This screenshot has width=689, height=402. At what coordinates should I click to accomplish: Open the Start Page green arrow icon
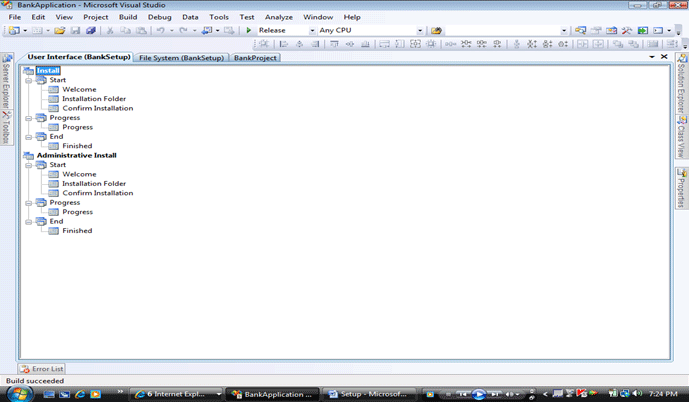click(x=643, y=30)
